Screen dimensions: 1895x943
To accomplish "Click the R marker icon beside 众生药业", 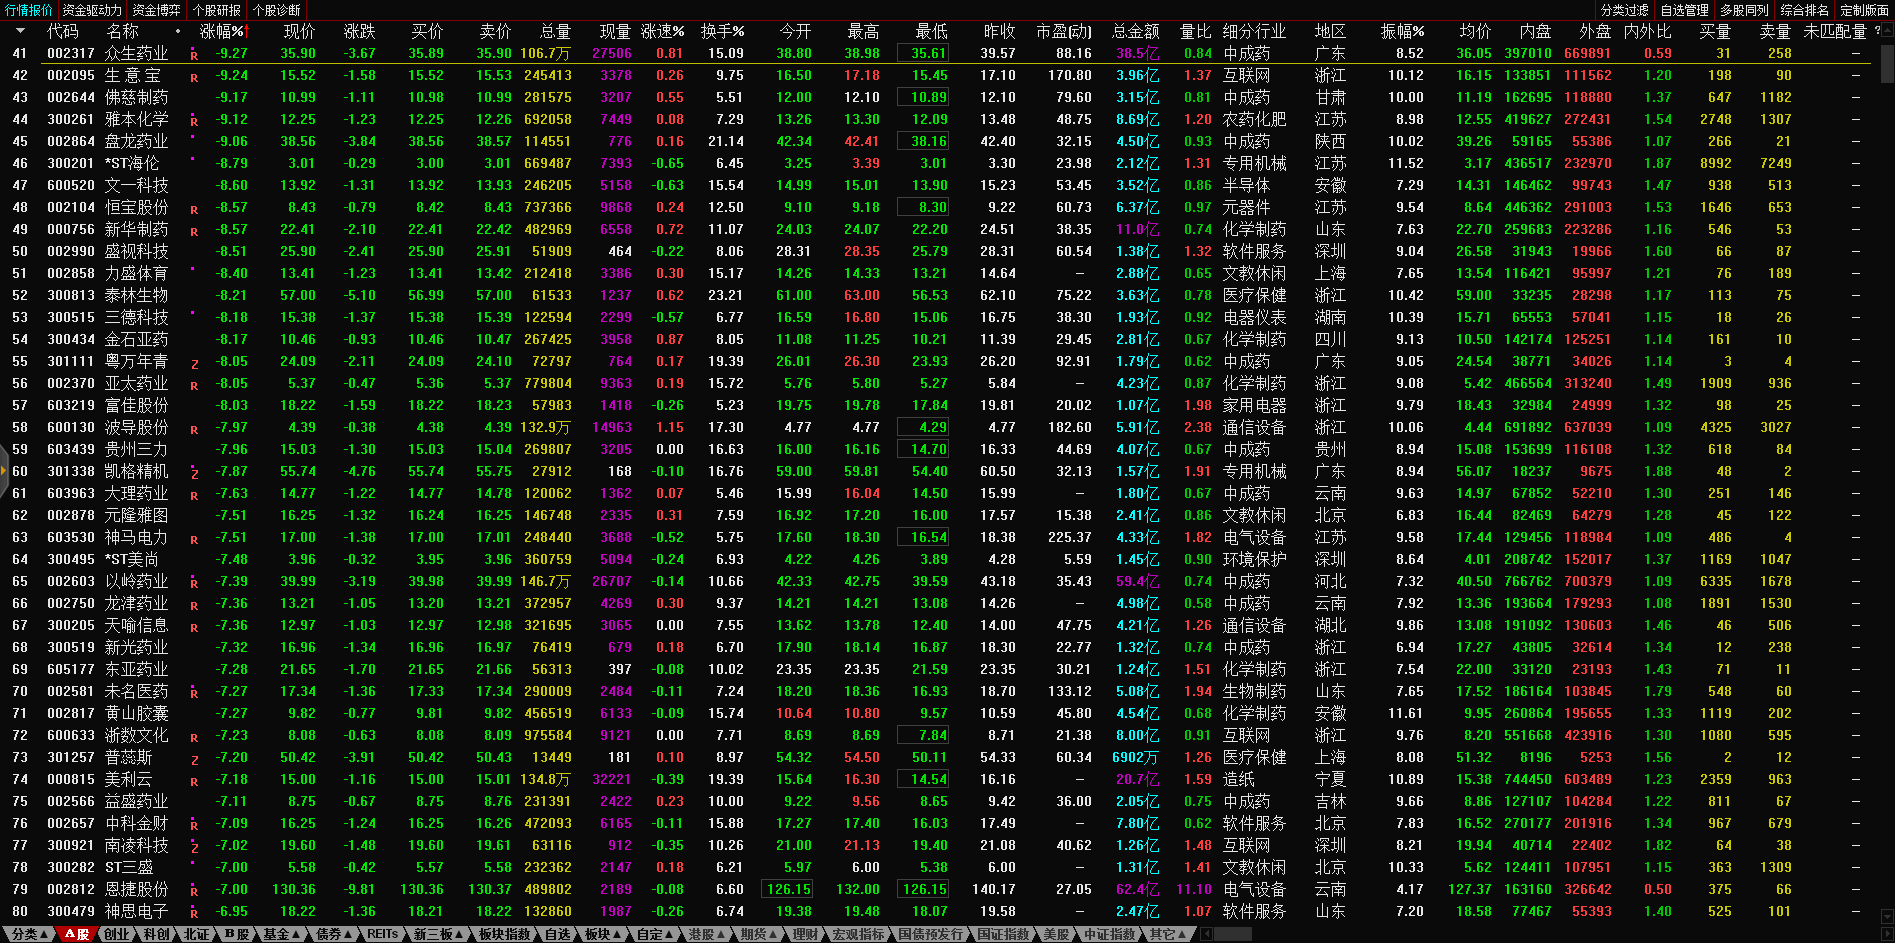I will pyautogui.click(x=194, y=55).
